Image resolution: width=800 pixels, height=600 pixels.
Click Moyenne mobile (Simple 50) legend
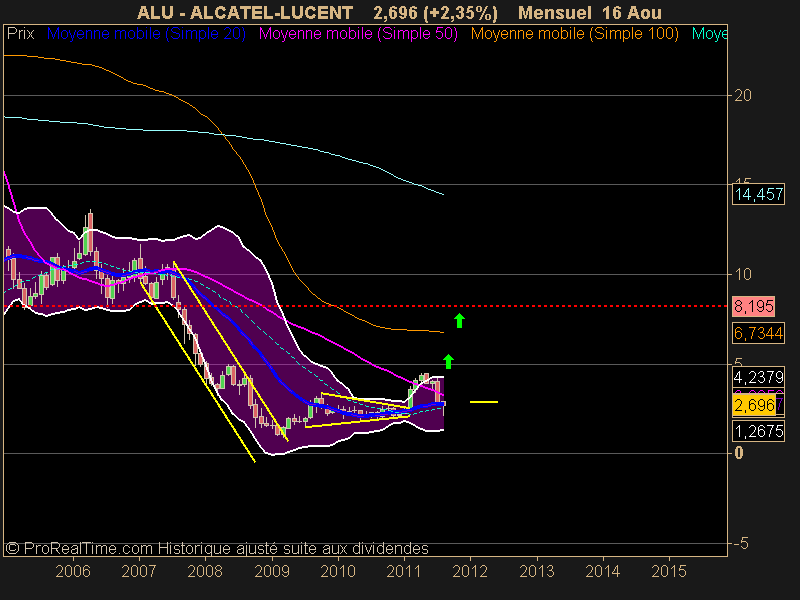coord(358,34)
